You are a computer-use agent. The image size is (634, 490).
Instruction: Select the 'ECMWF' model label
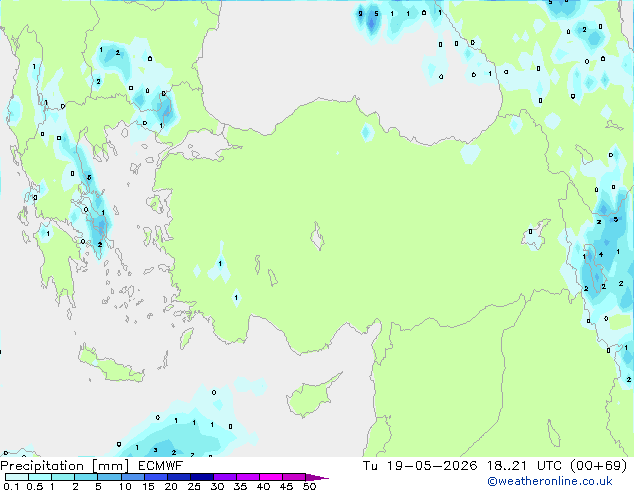[x=160, y=466]
